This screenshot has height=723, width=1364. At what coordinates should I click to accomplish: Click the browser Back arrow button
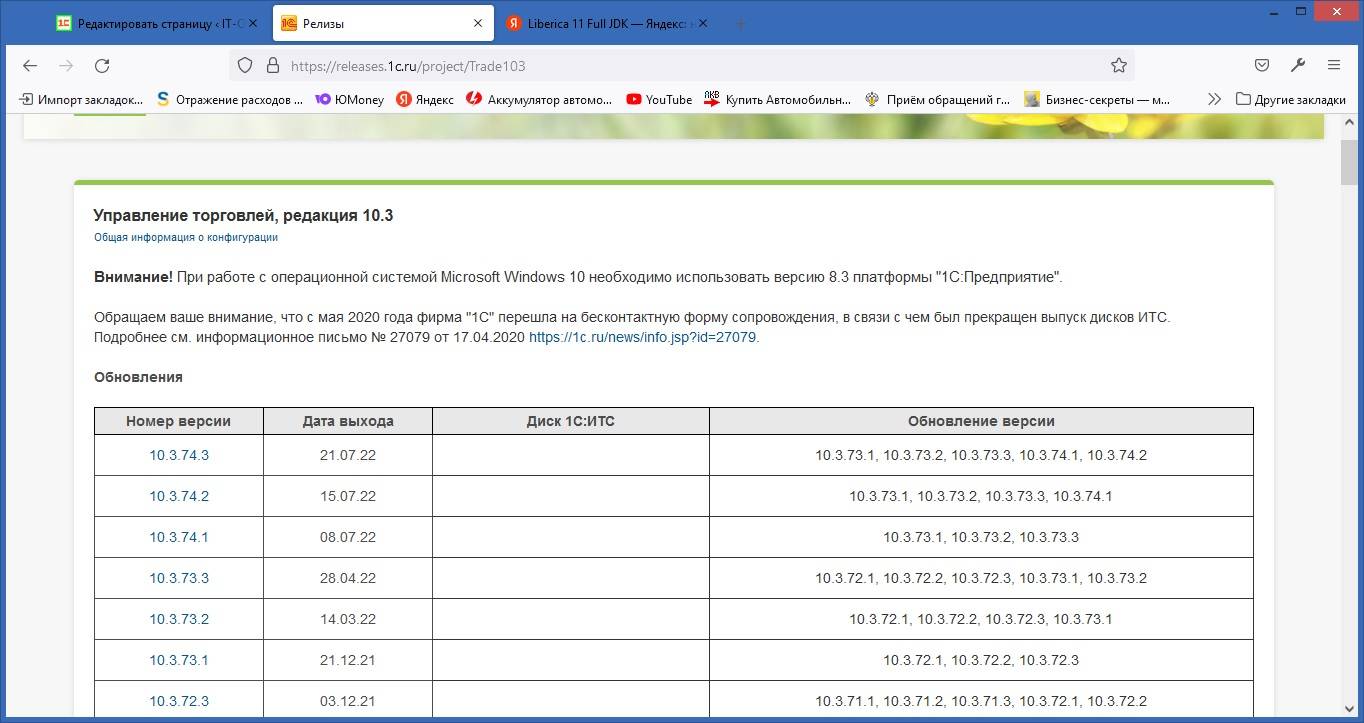(30, 66)
